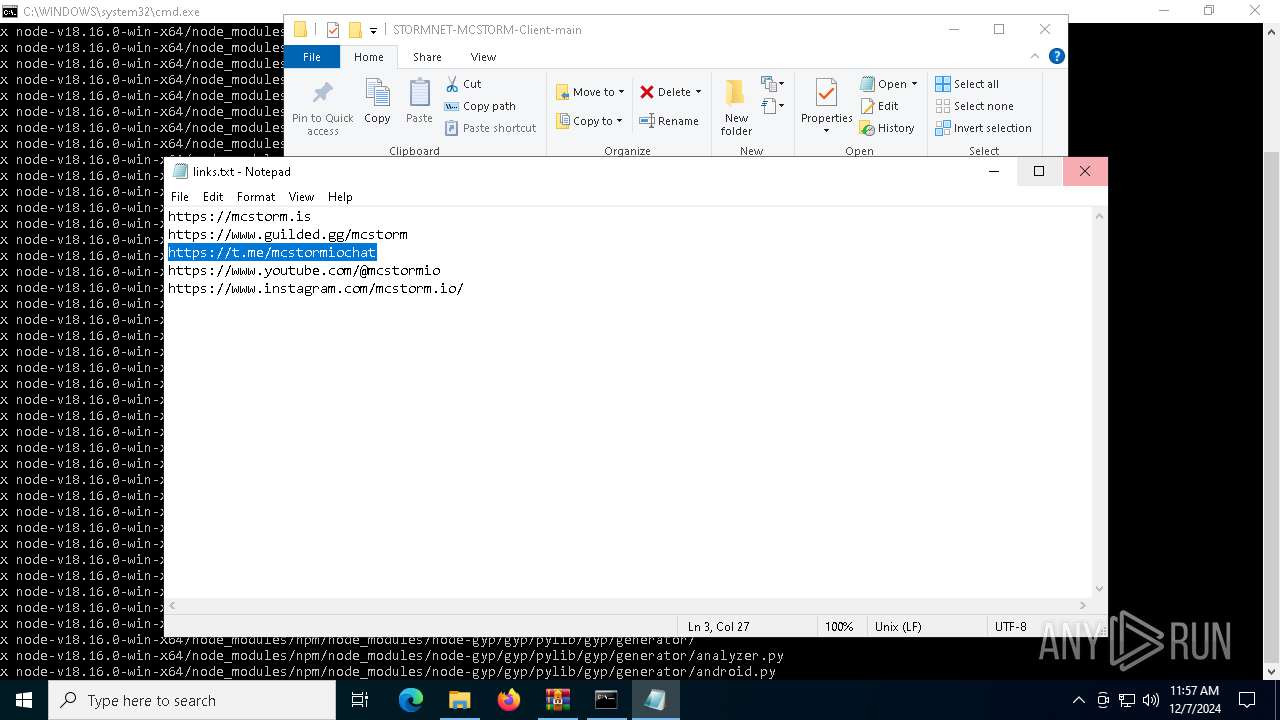
Task: Open Notepad View menu
Action: tap(301, 197)
